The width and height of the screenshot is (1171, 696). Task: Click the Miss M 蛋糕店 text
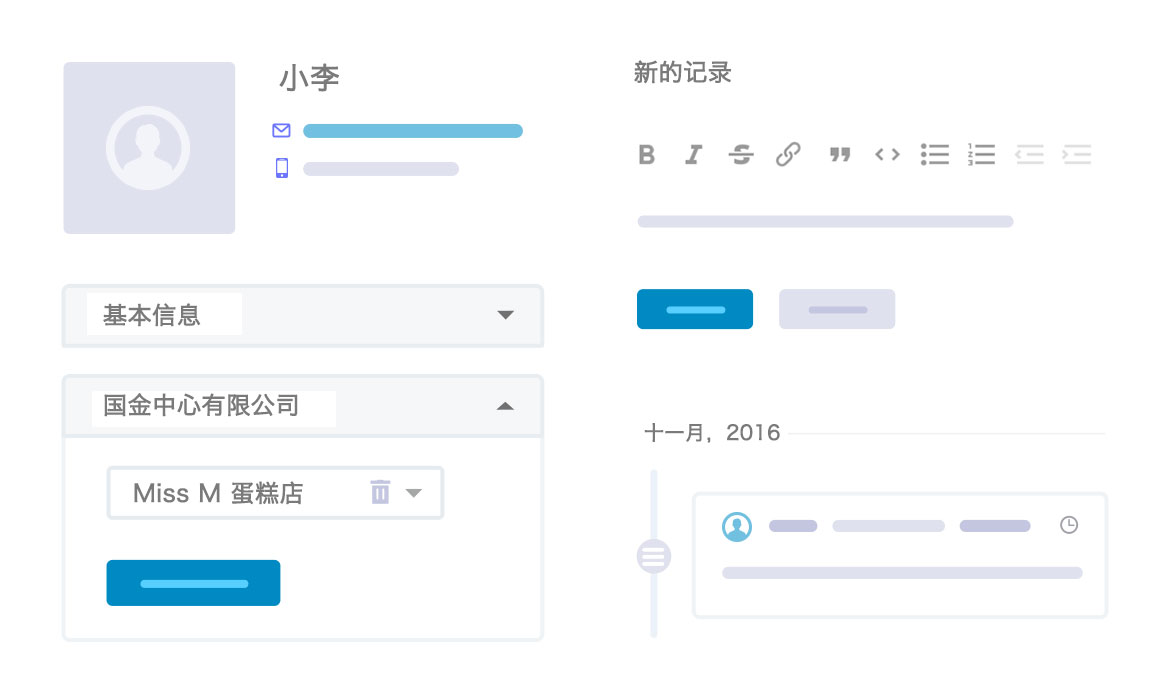point(217,493)
